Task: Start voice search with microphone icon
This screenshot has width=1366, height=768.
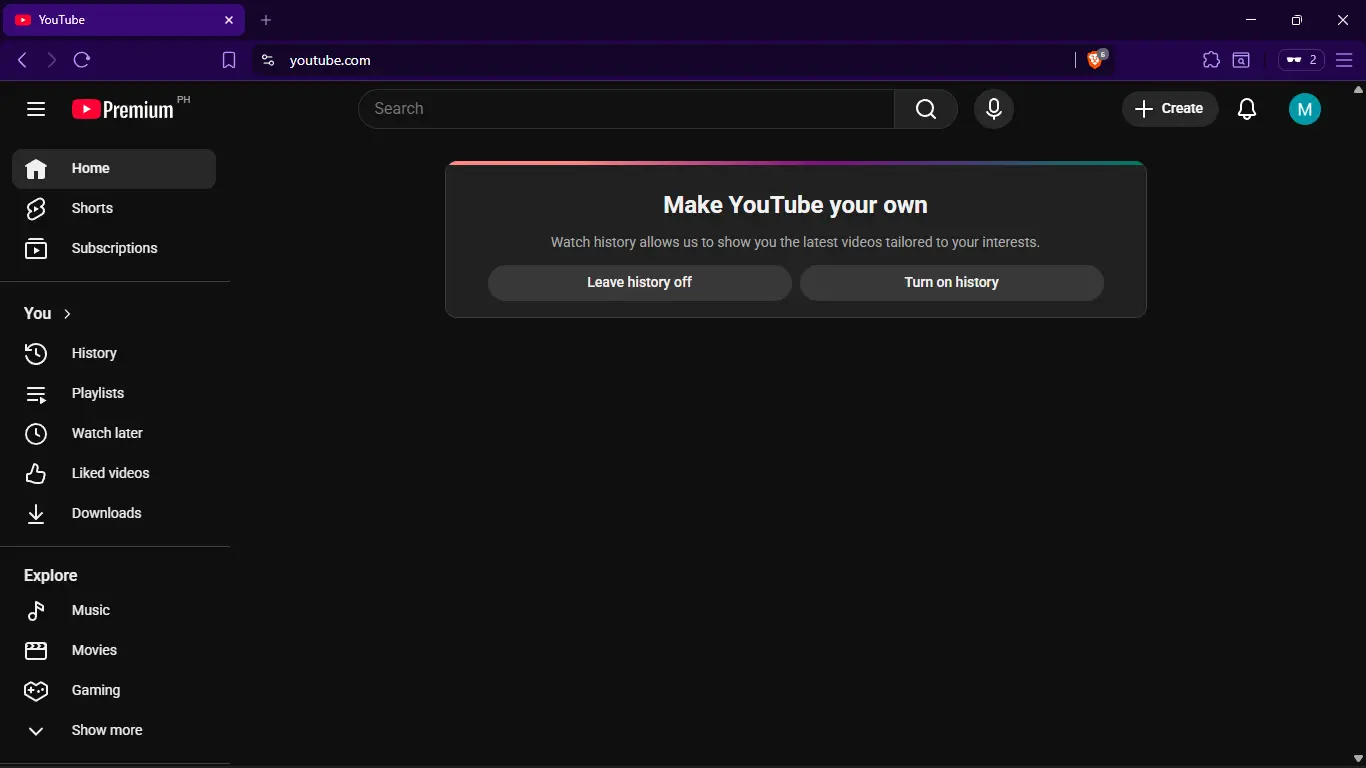Action: (x=994, y=109)
